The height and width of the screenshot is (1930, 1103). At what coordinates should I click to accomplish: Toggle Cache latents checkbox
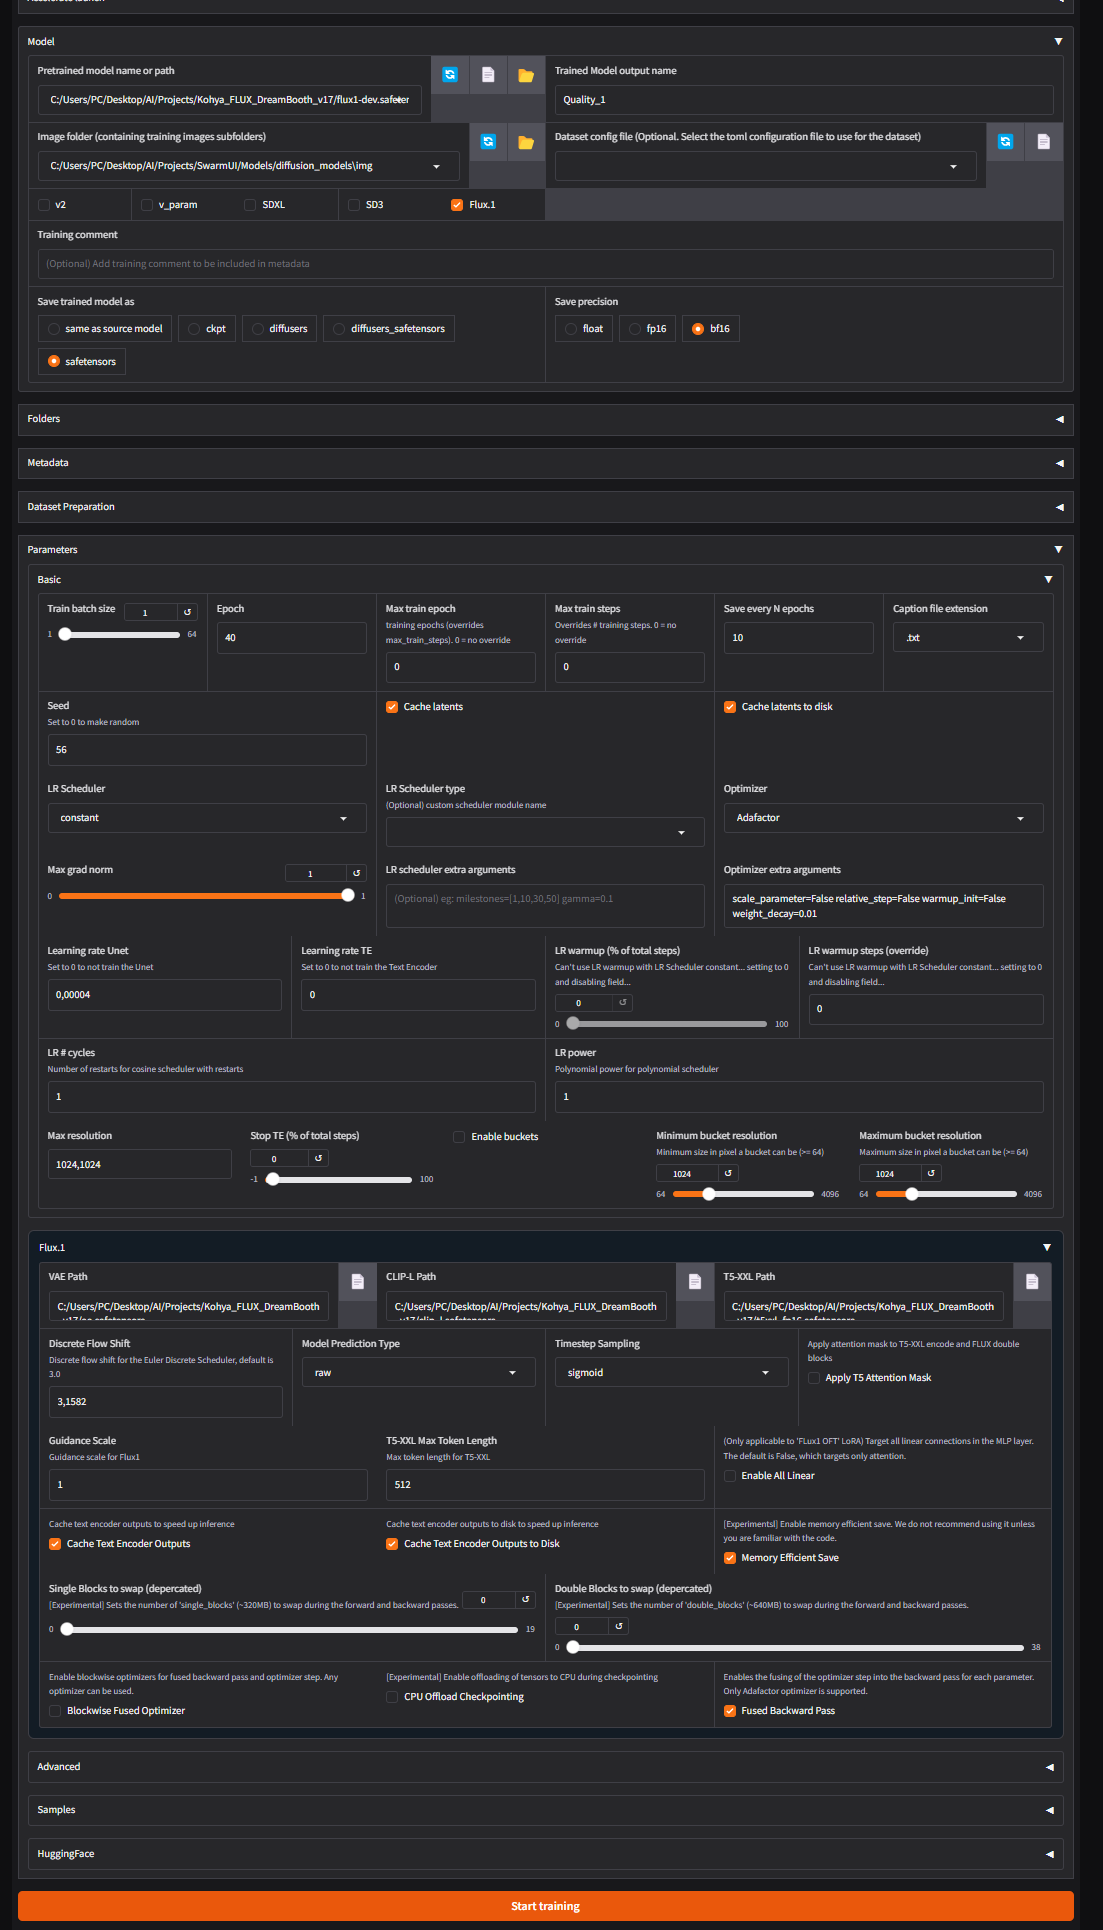tap(392, 707)
